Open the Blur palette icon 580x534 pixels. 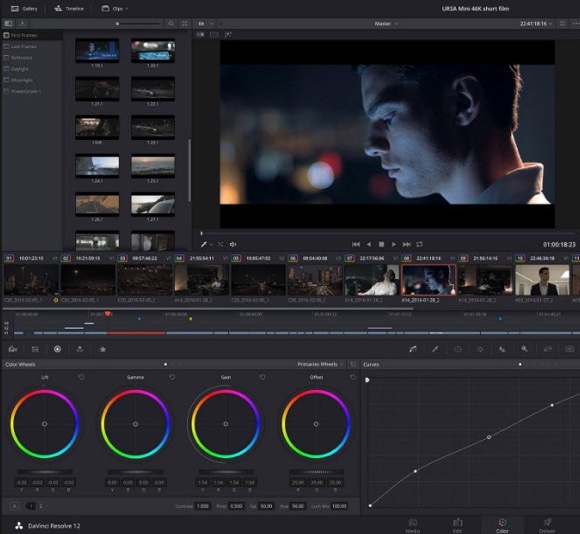502,349
